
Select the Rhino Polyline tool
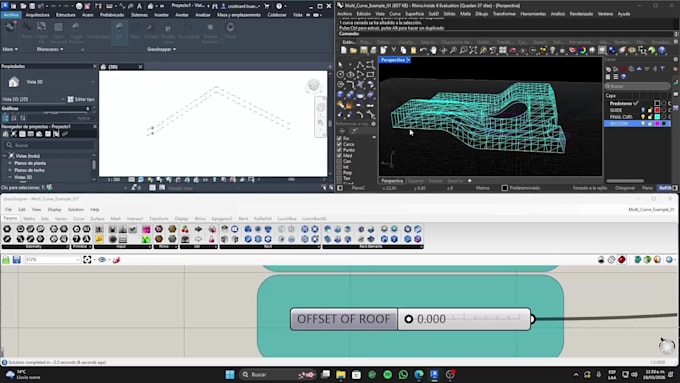[x=360, y=65]
